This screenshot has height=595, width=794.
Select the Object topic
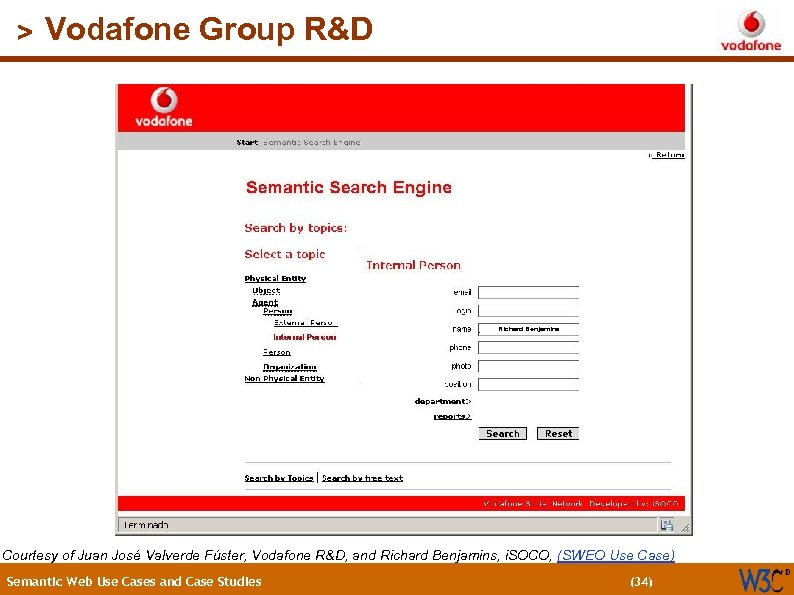click(266, 291)
